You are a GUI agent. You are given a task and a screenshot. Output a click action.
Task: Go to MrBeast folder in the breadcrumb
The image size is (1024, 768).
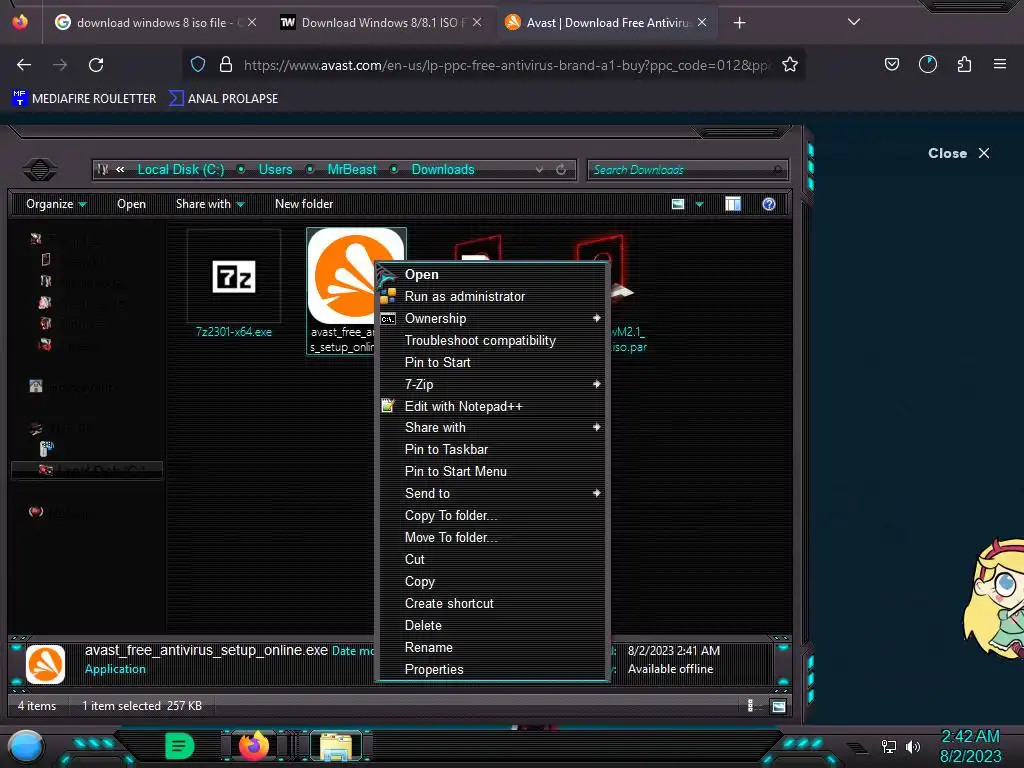pos(351,170)
